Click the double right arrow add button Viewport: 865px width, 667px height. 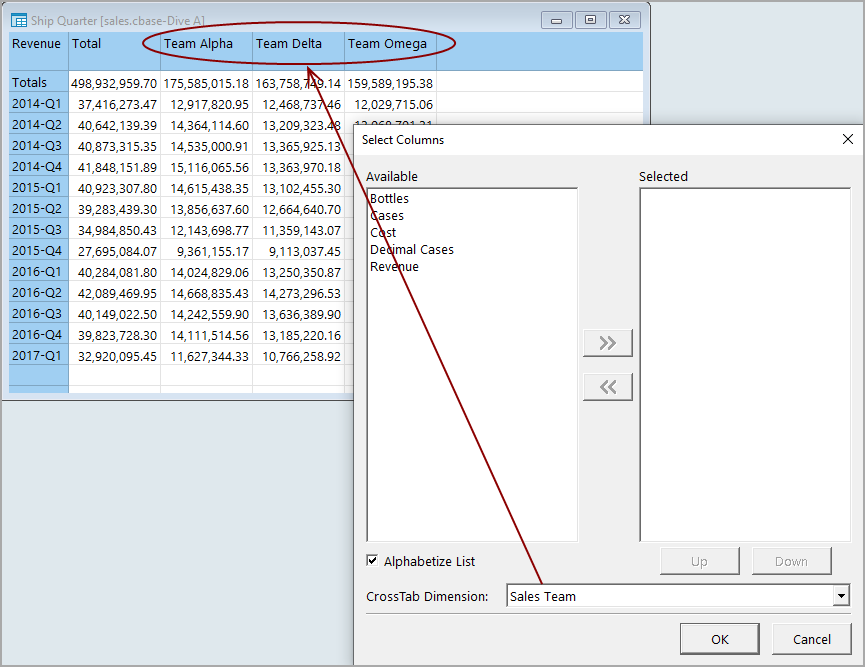tap(608, 343)
